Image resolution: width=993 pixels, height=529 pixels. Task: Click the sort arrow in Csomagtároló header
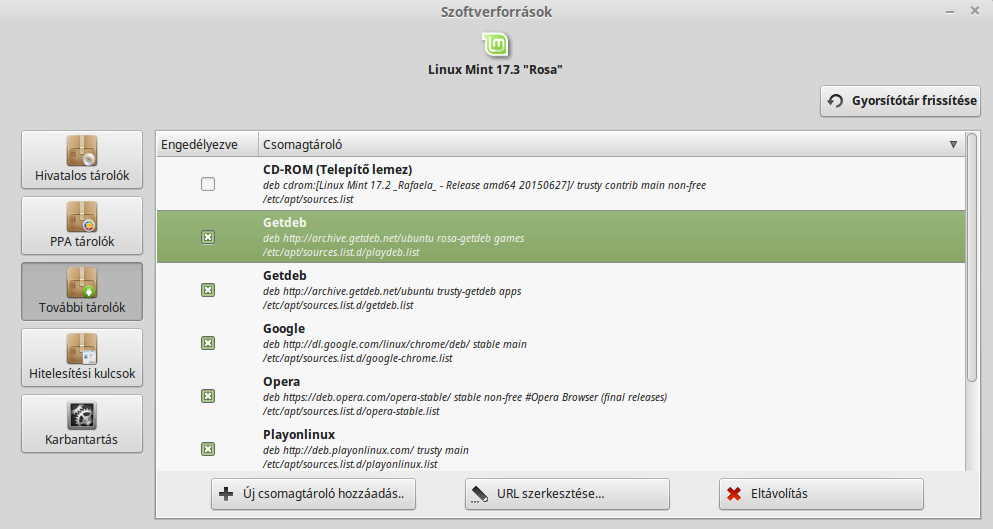click(x=953, y=144)
